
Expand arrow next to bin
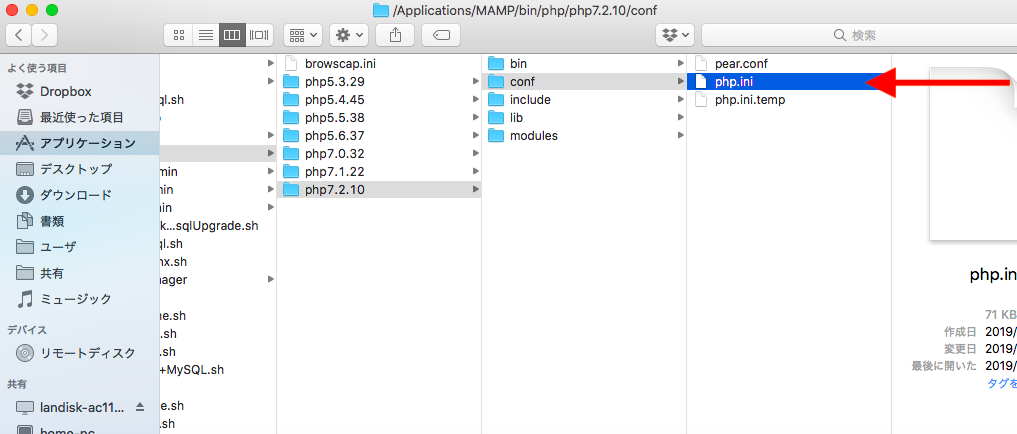[680, 64]
